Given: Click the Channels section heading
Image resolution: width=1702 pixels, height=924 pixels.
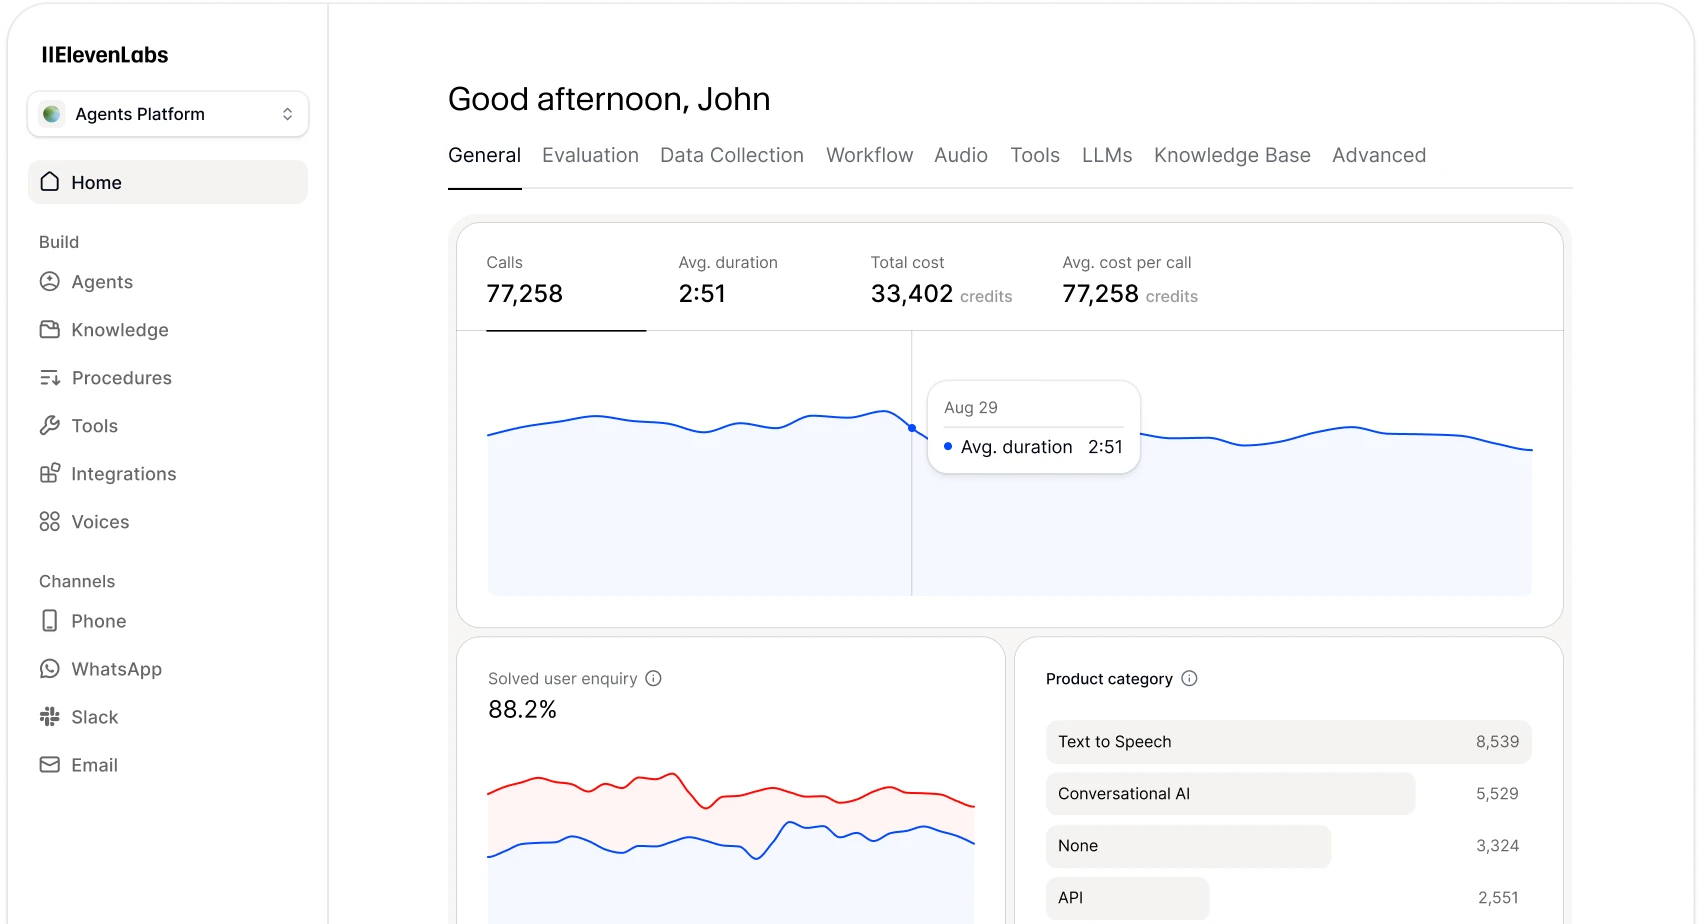Looking at the screenshot, I should [x=77, y=581].
